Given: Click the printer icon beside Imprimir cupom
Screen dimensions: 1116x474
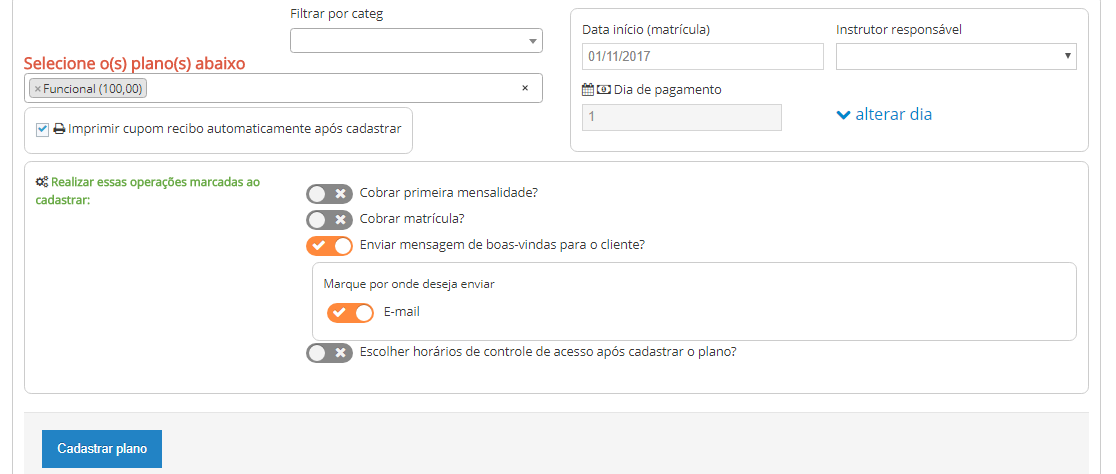Looking at the screenshot, I should [59, 129].
